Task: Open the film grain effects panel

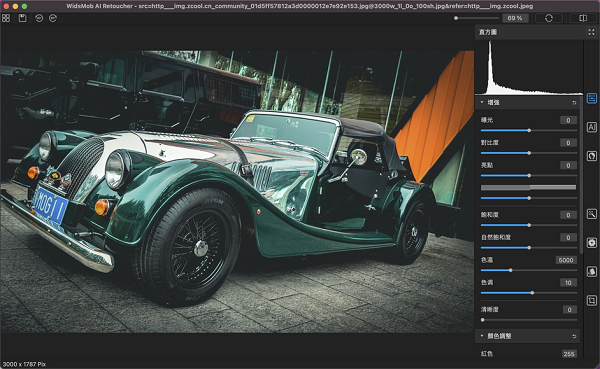Action: coord(592,243)
